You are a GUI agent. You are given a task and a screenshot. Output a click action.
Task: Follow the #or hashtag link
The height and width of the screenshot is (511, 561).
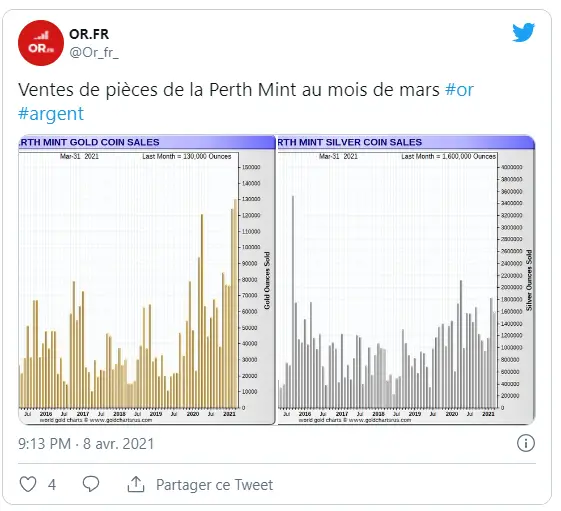point(459,89)
